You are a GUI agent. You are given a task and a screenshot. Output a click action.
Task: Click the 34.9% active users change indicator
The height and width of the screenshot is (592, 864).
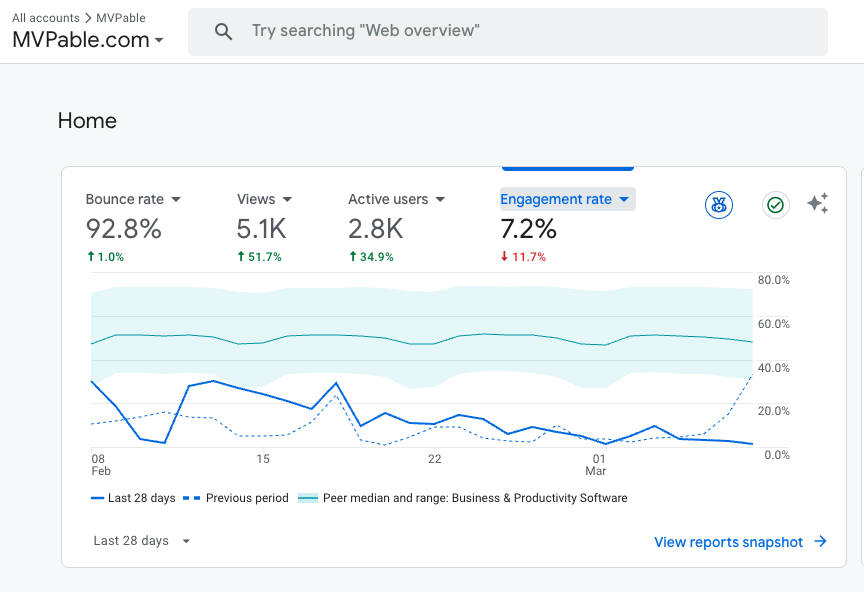coord(371,257)
